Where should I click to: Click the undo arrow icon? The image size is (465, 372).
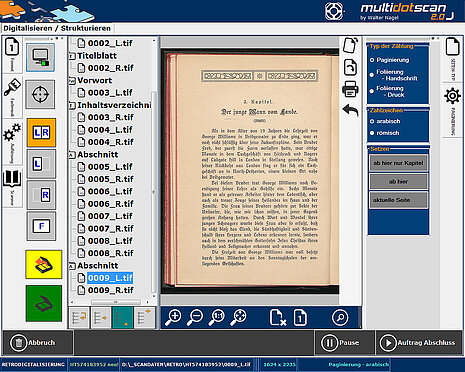(350, 110)
